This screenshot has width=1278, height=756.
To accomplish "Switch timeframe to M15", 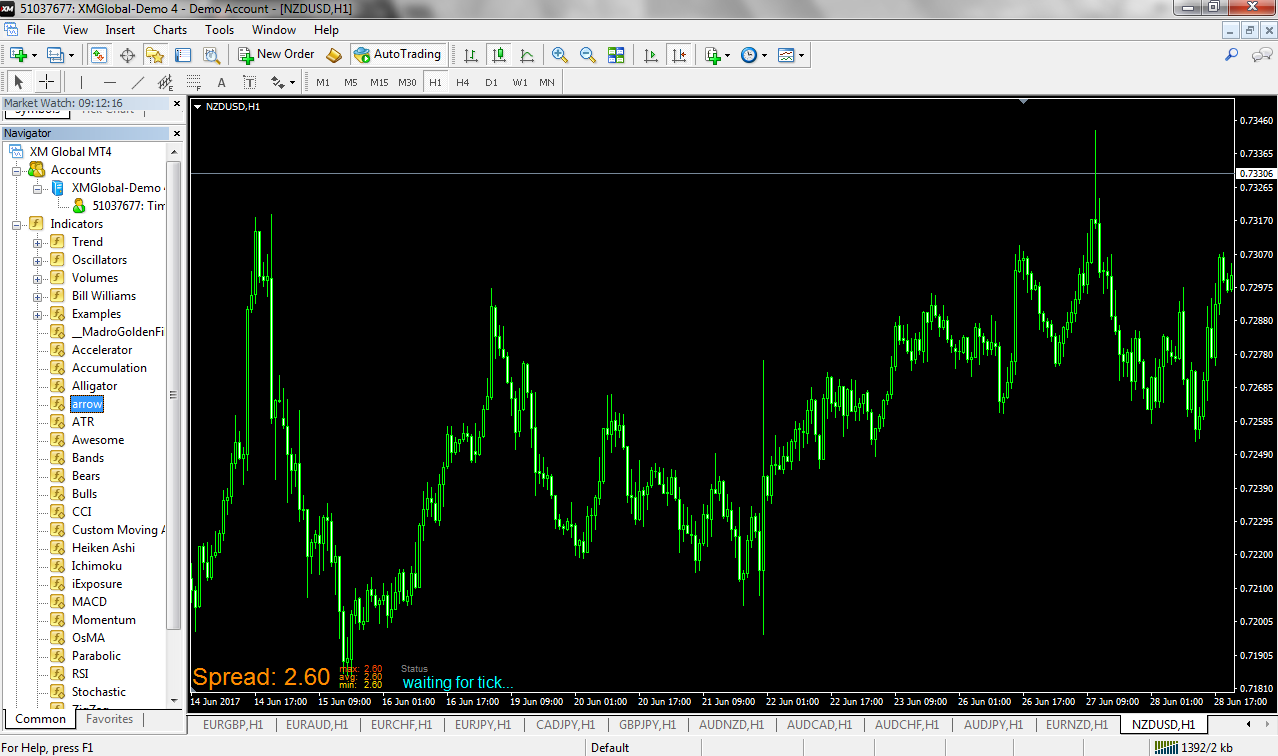I will tap(379, 82).
